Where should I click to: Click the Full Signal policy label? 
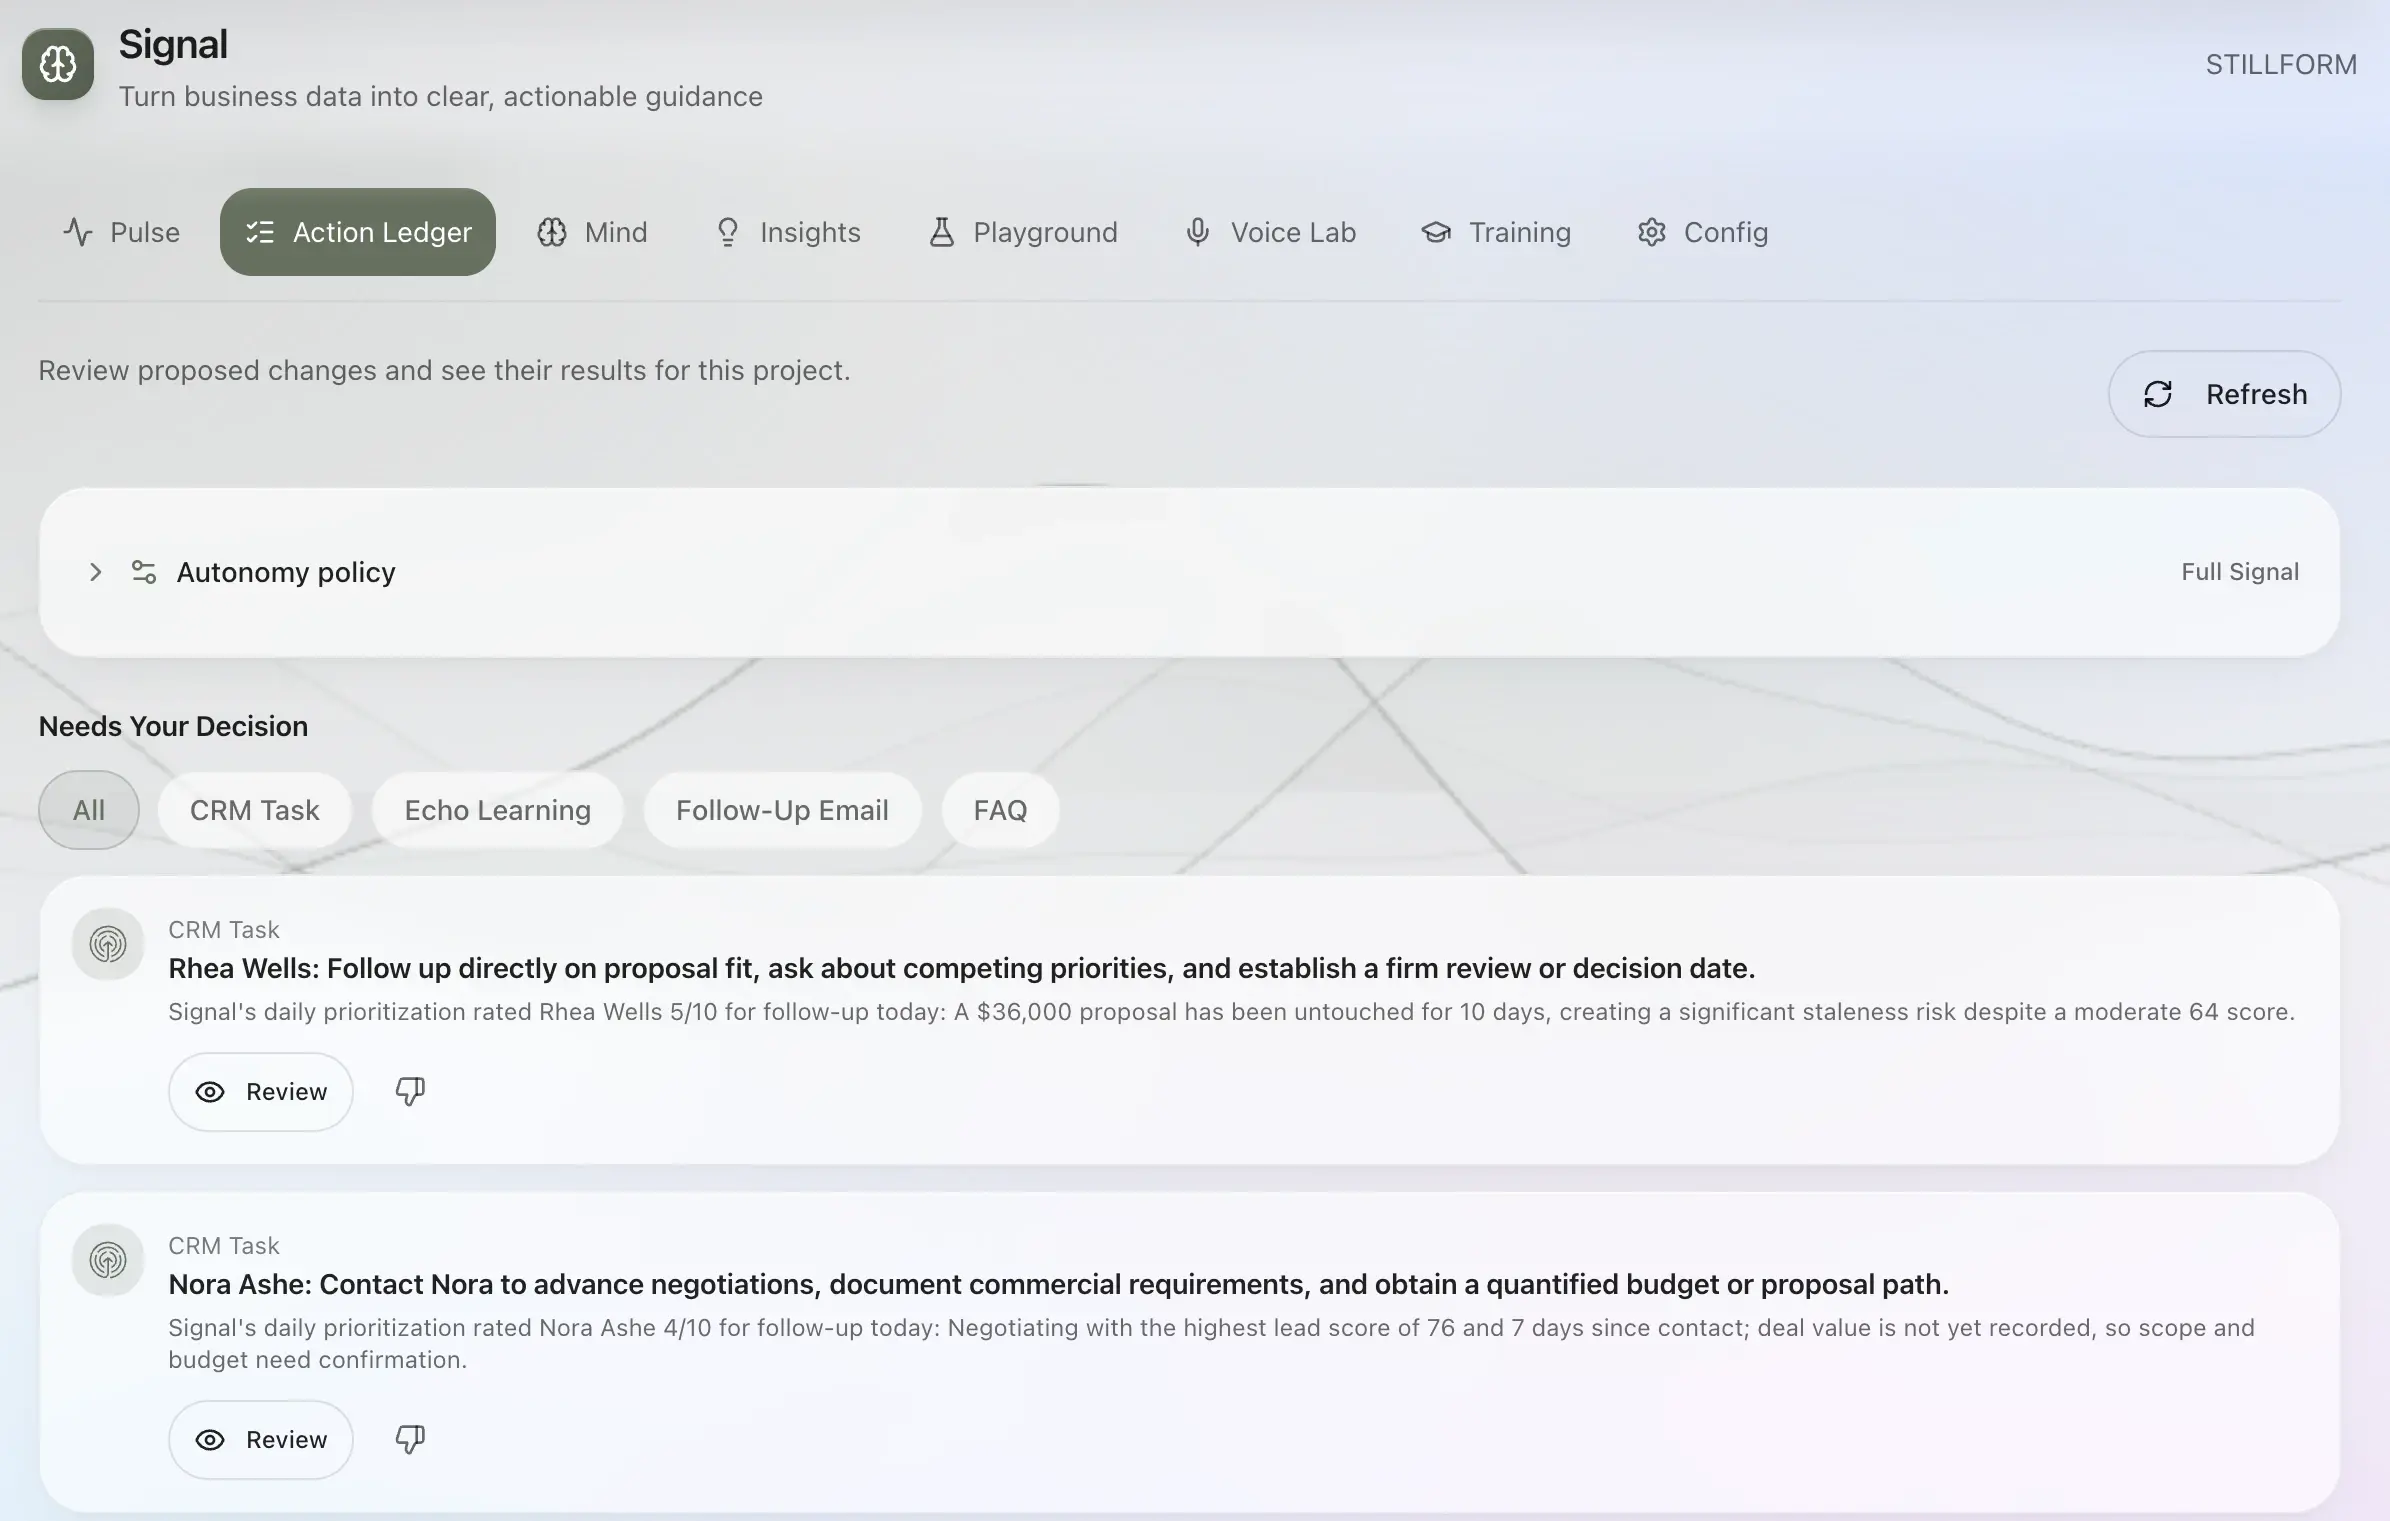click(x=2240, y=572)
